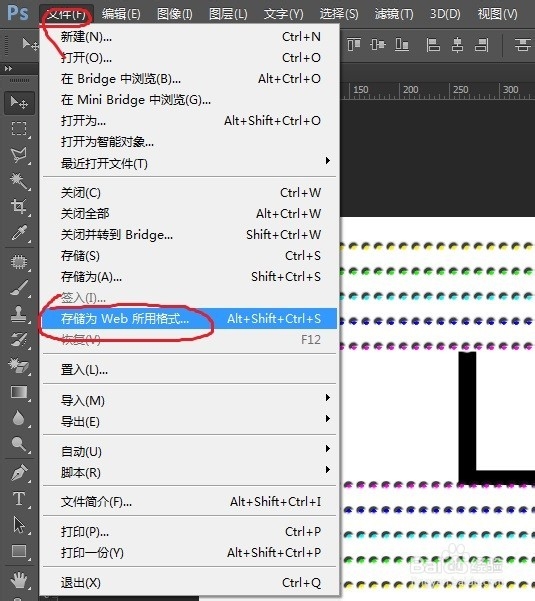Select the Path Selection tool
Viewport: 535px width, 601px height.
click(19, 525)
